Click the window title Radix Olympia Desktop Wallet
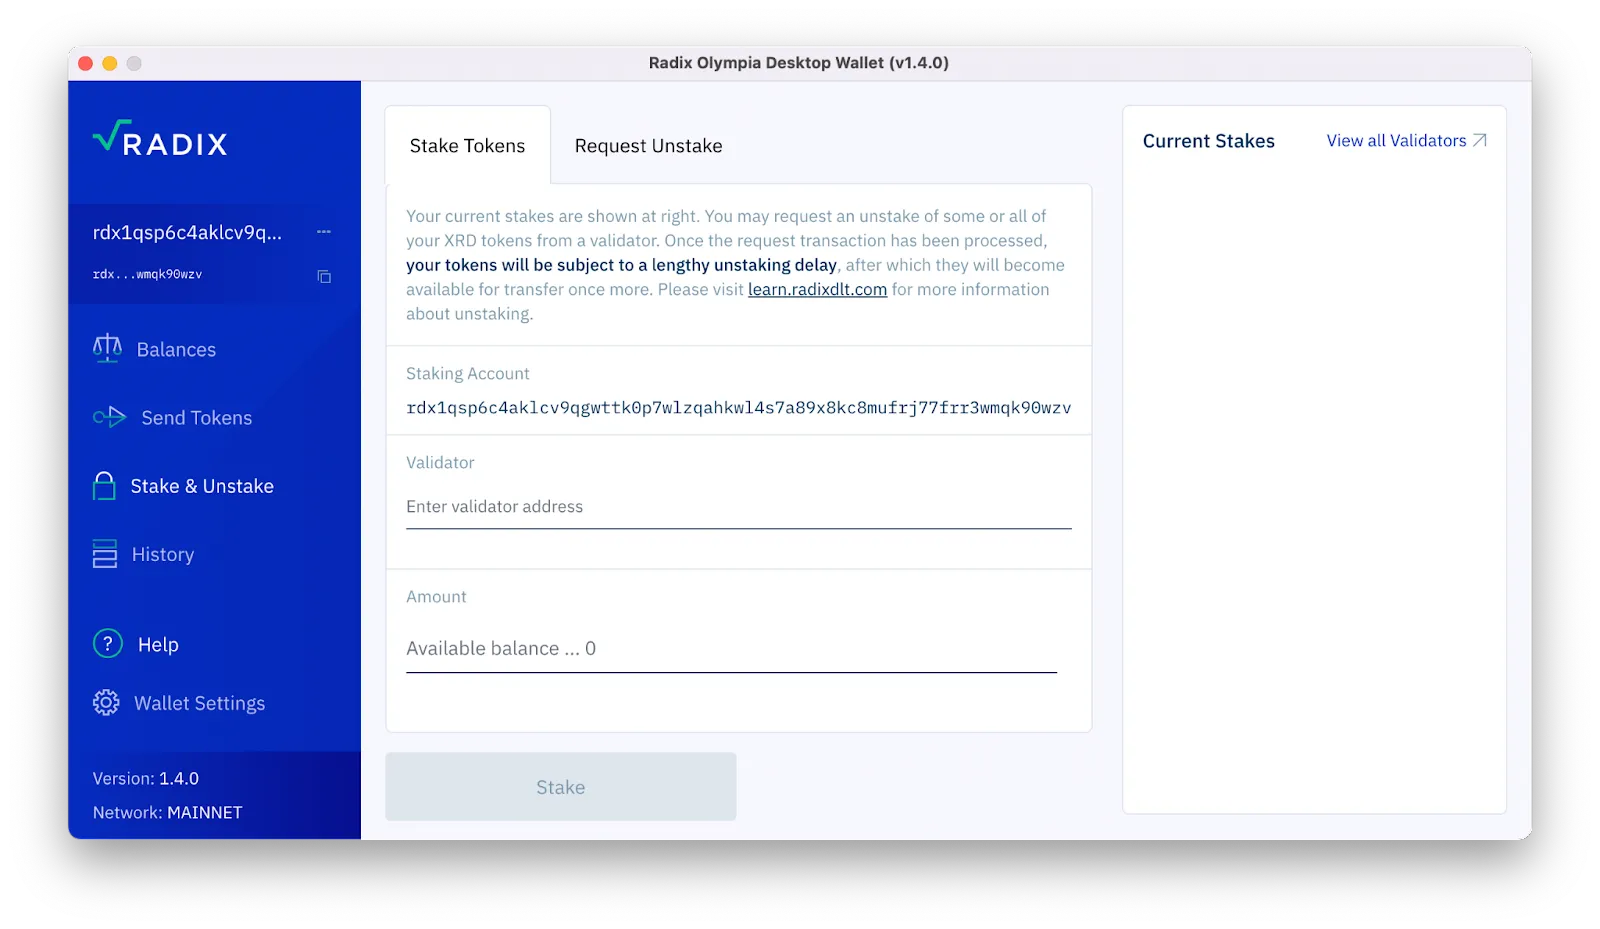The height and width of the screenshot is (929, 1600). pyautogui.click(x=798, y=63)
